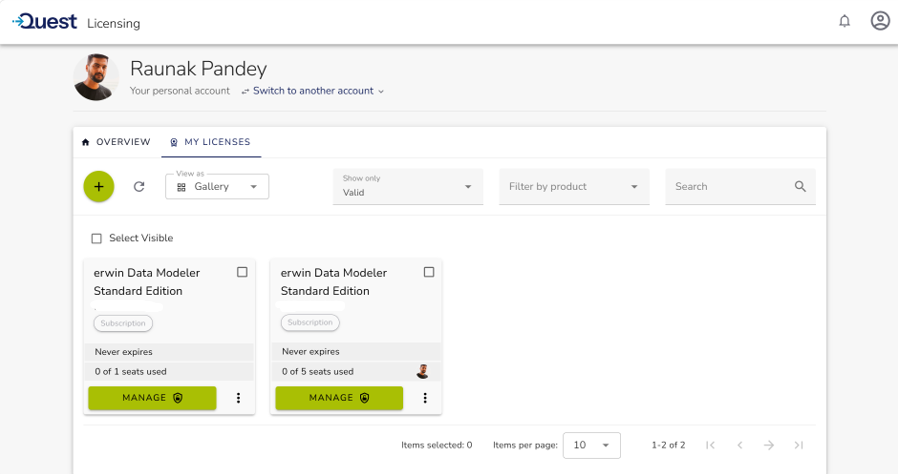The image size is (898, 474).
Task: Click the '0 of 1 seats used' text
Action: click(x=131, y=372)
